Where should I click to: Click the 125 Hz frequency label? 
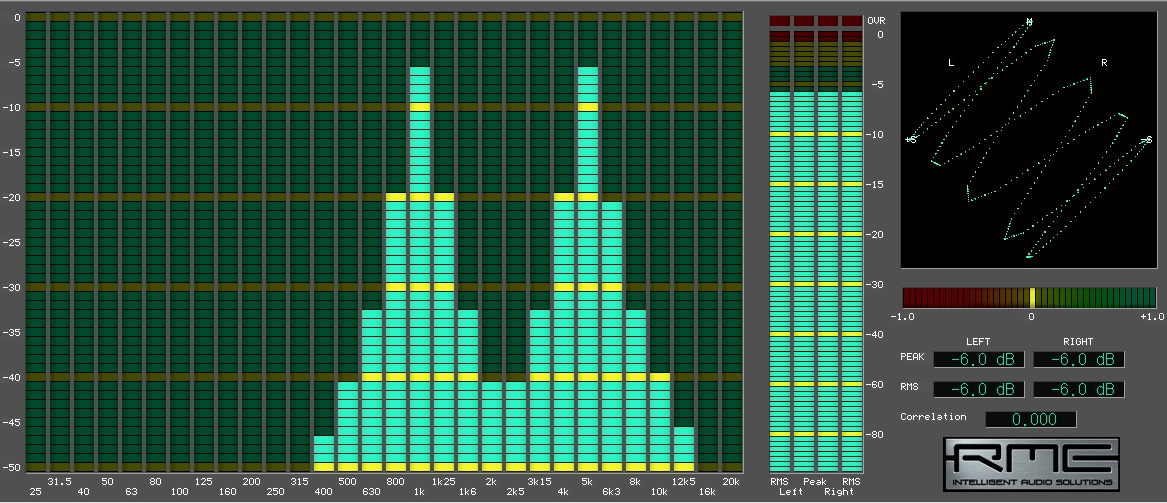coord(204,481)
